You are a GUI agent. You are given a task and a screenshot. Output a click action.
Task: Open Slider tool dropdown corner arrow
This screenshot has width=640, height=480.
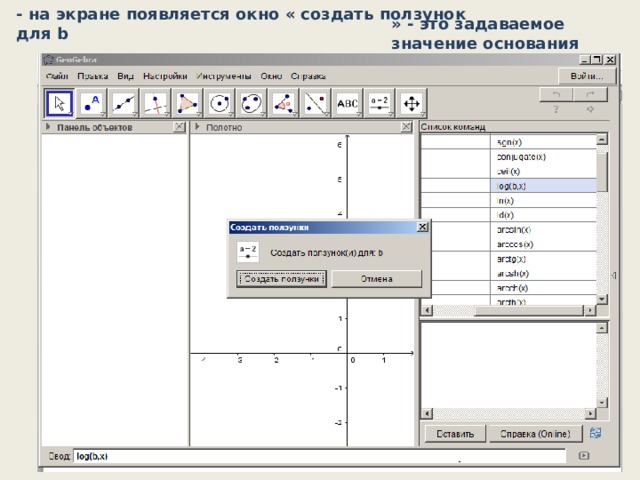391,114
